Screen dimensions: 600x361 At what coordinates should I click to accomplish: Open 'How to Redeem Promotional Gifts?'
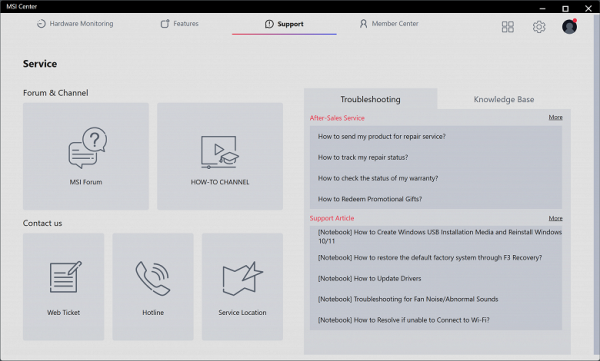(x=370, y=199)
